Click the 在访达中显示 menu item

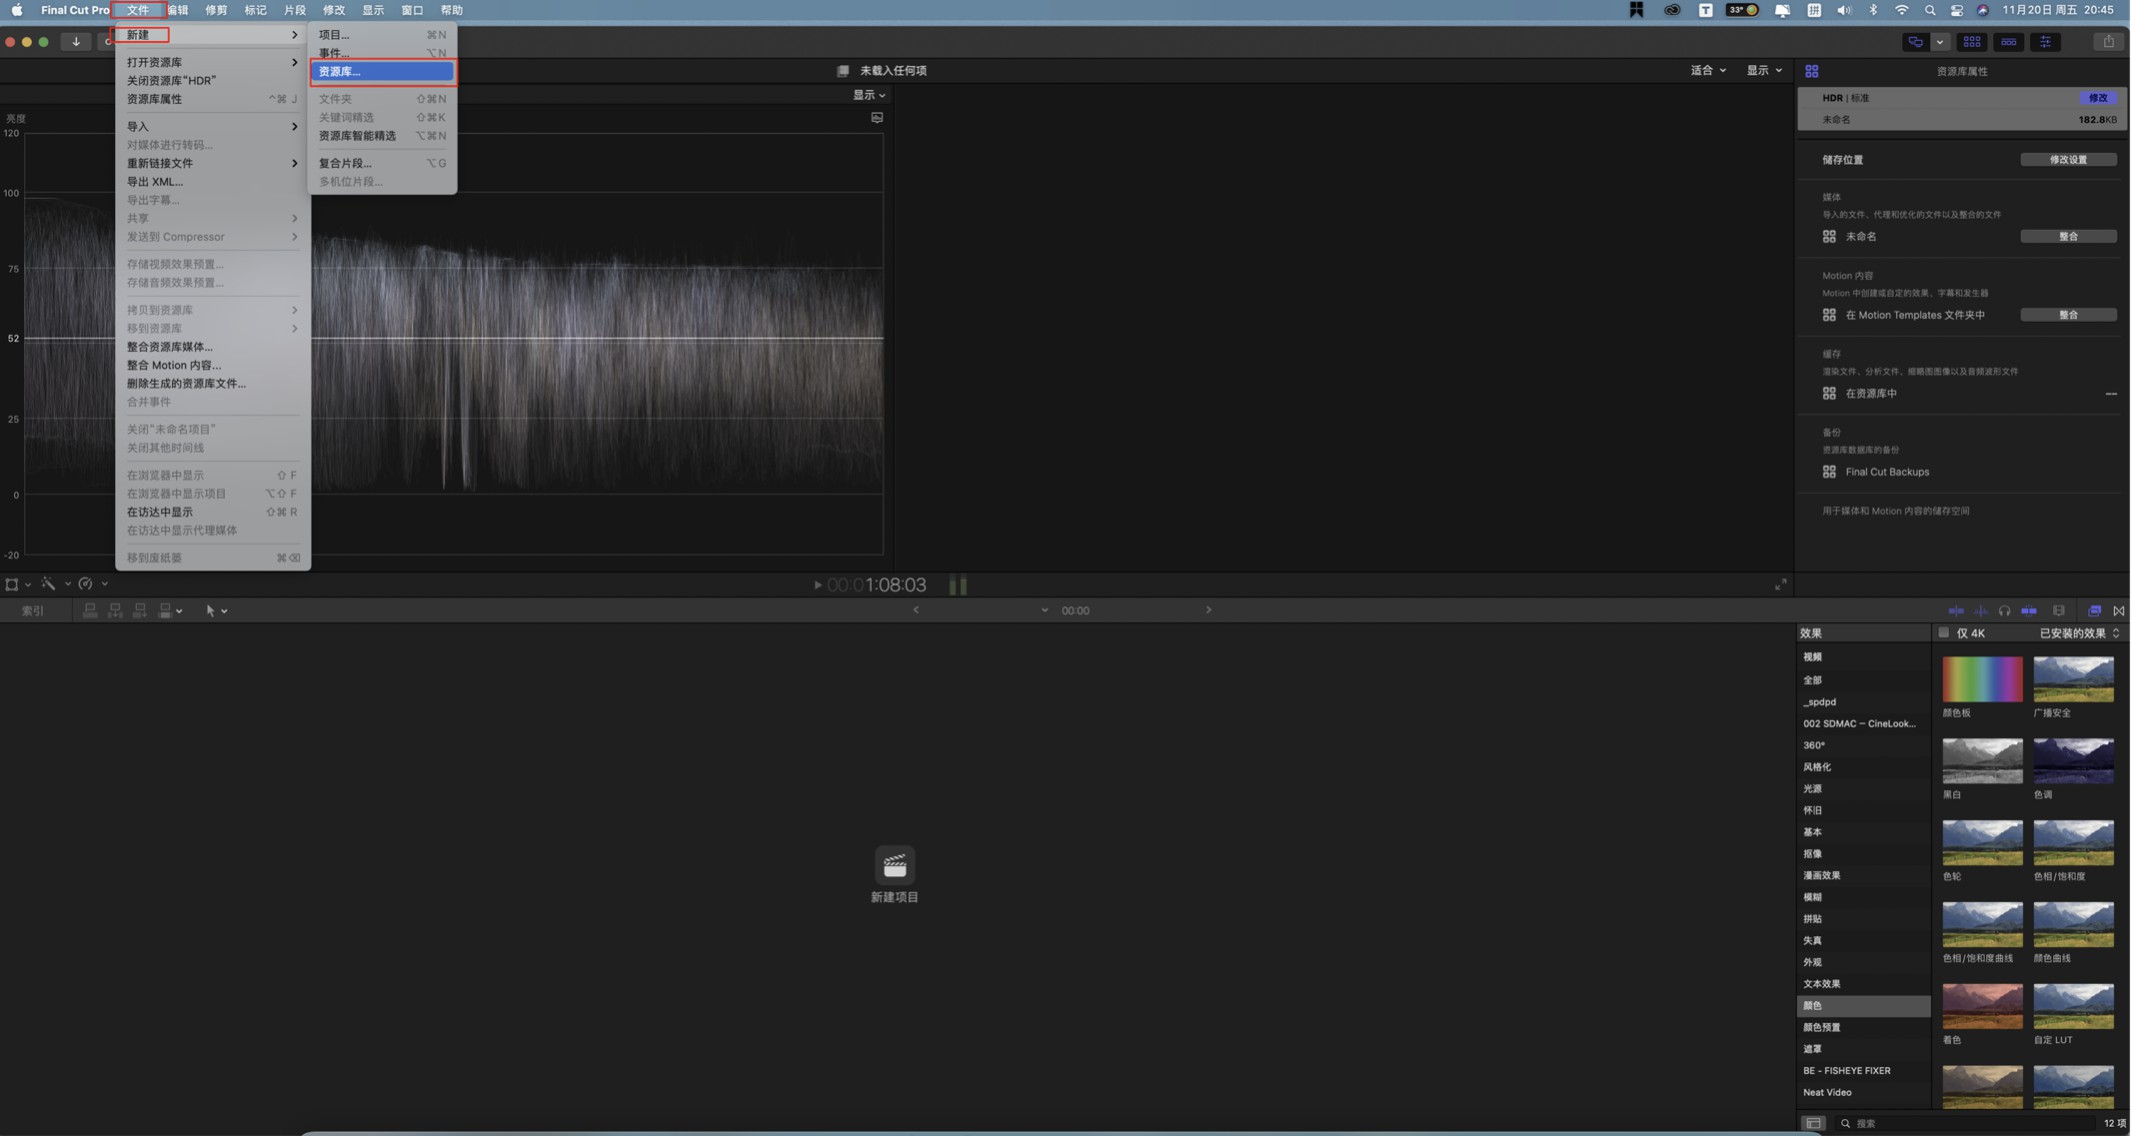[212, 512]
